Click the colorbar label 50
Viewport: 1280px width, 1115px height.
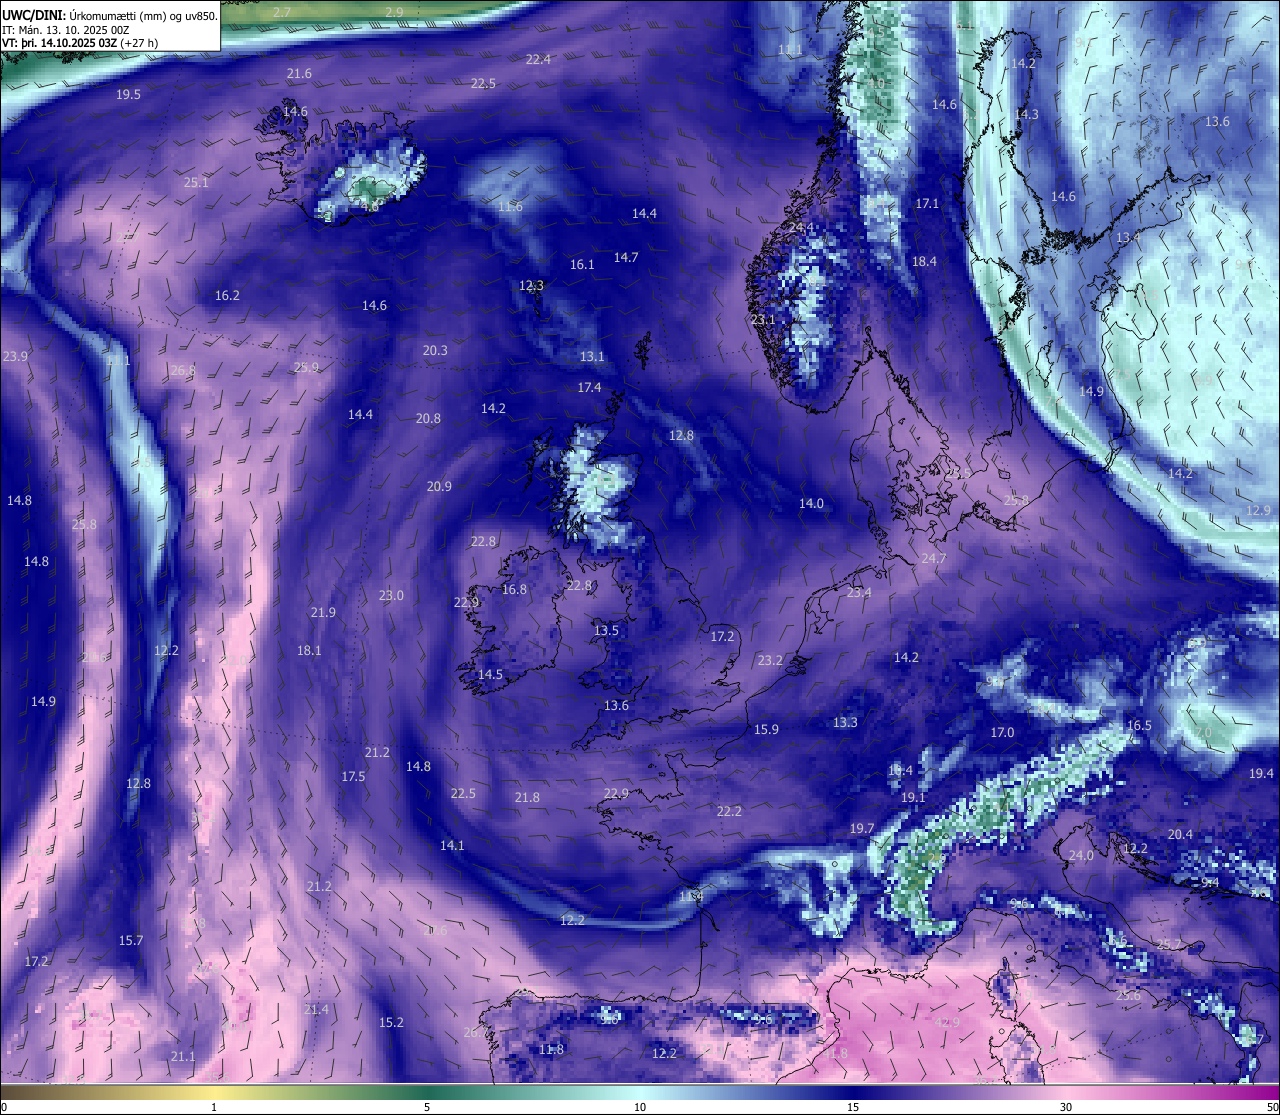point(1271,1107)
